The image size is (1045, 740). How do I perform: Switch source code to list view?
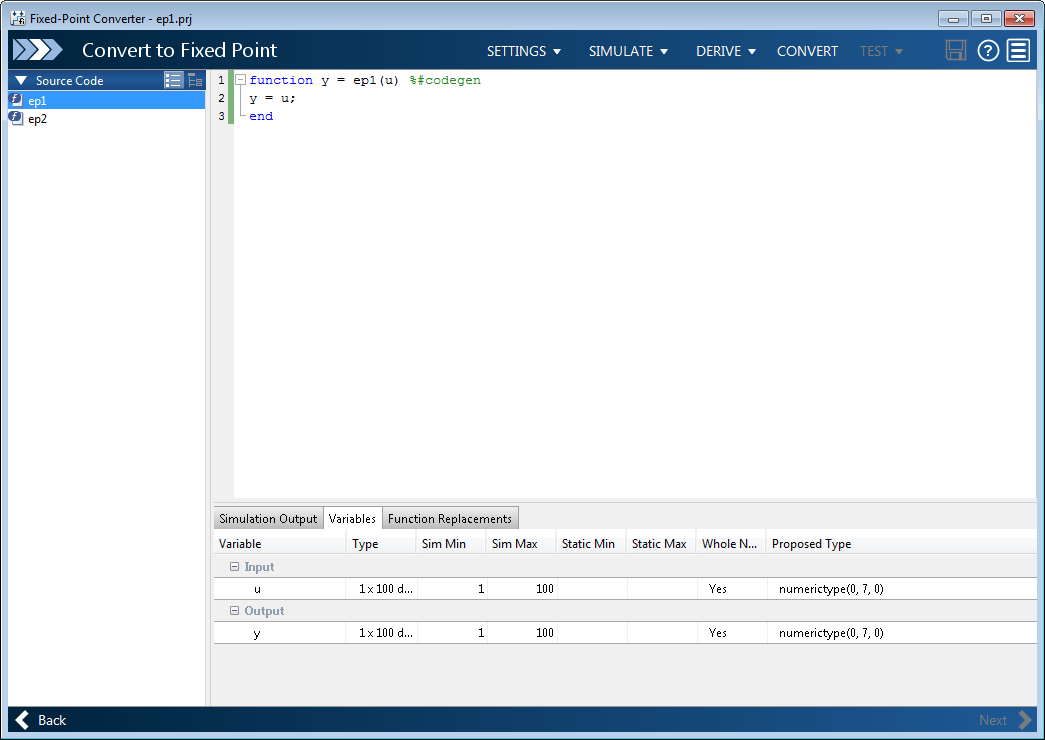click(x=173, y=80)
